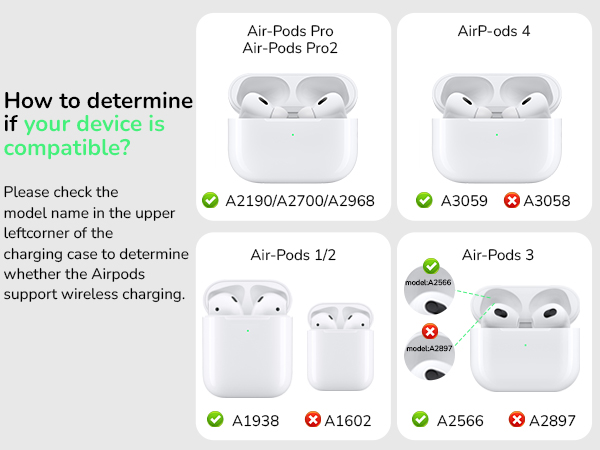The image size is (600, 450).
Task: Click the green checkmark beside the bottom A2566 label
Action: pyautogui.click(x=420, y=420)
